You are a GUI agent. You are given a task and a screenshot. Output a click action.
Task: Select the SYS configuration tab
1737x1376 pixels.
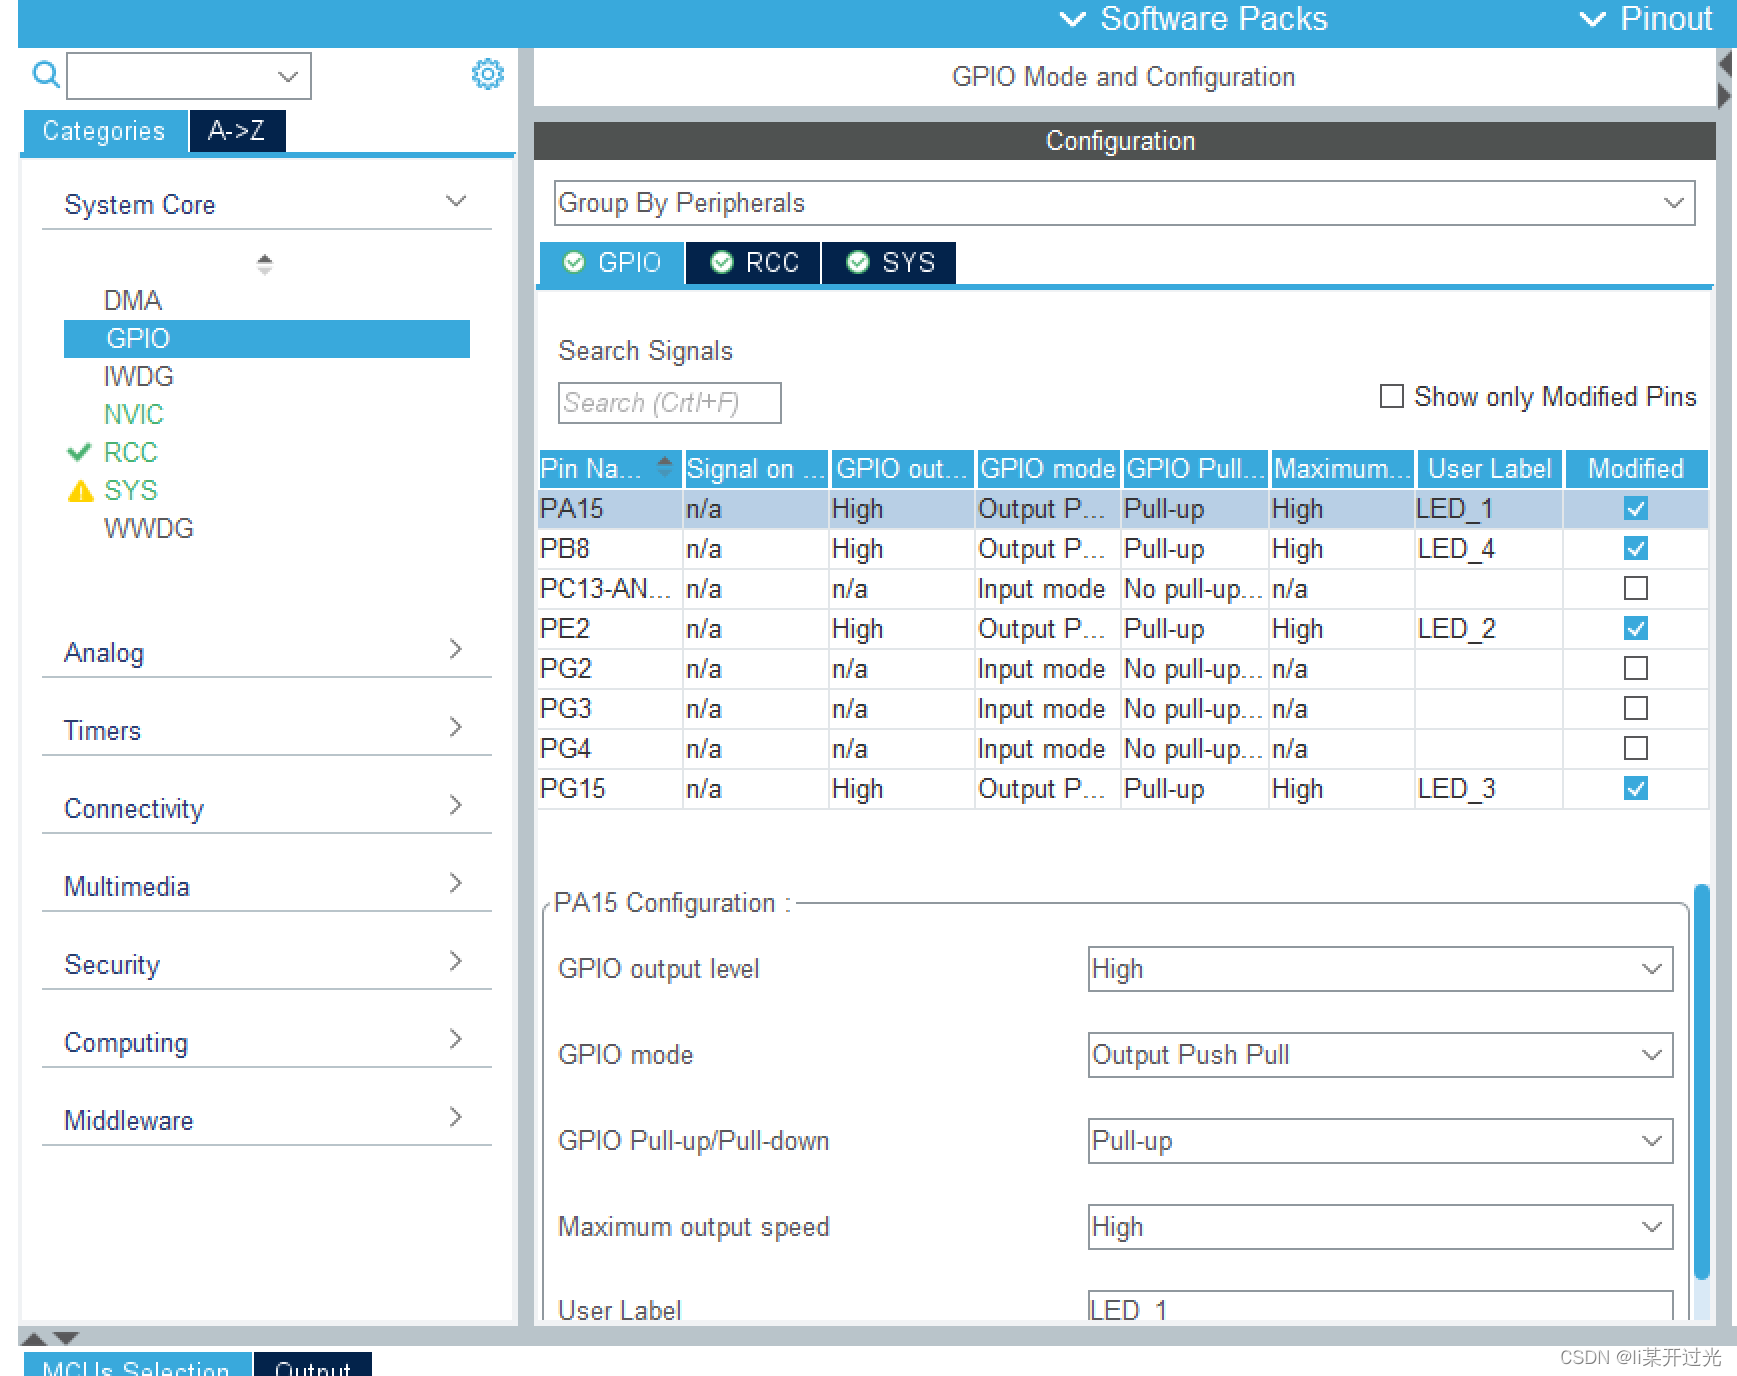(889, 263)
